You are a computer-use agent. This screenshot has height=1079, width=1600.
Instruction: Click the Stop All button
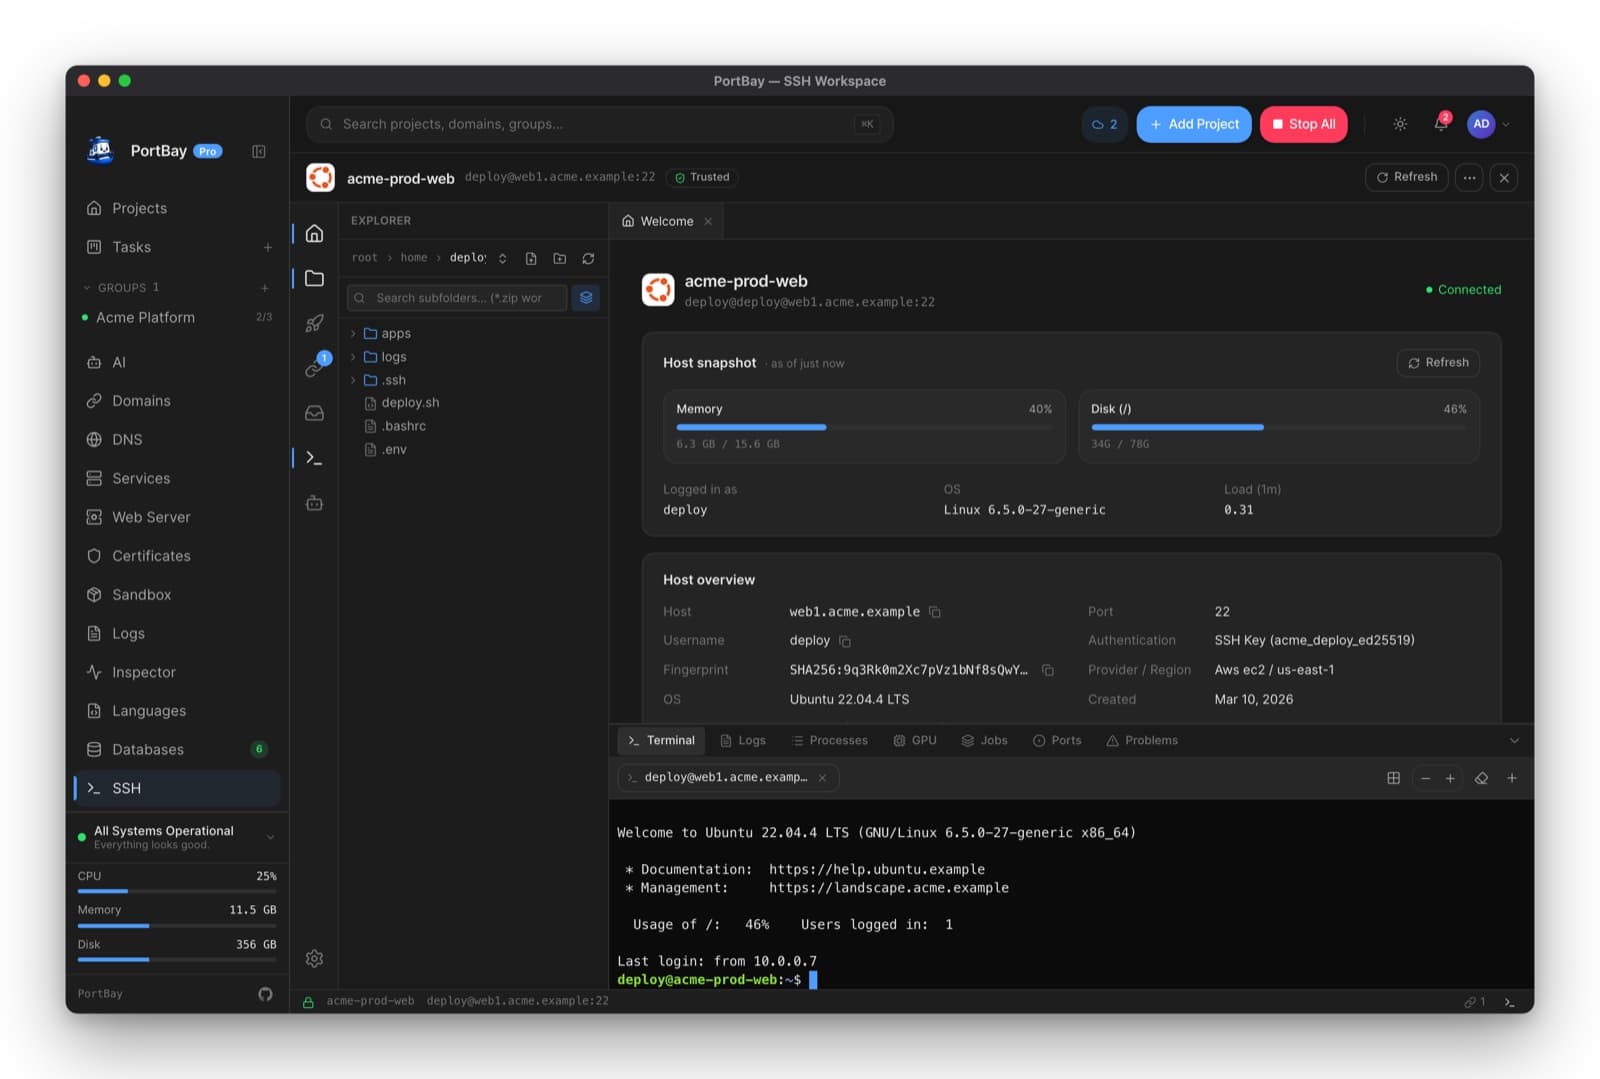coord(1304,124)
